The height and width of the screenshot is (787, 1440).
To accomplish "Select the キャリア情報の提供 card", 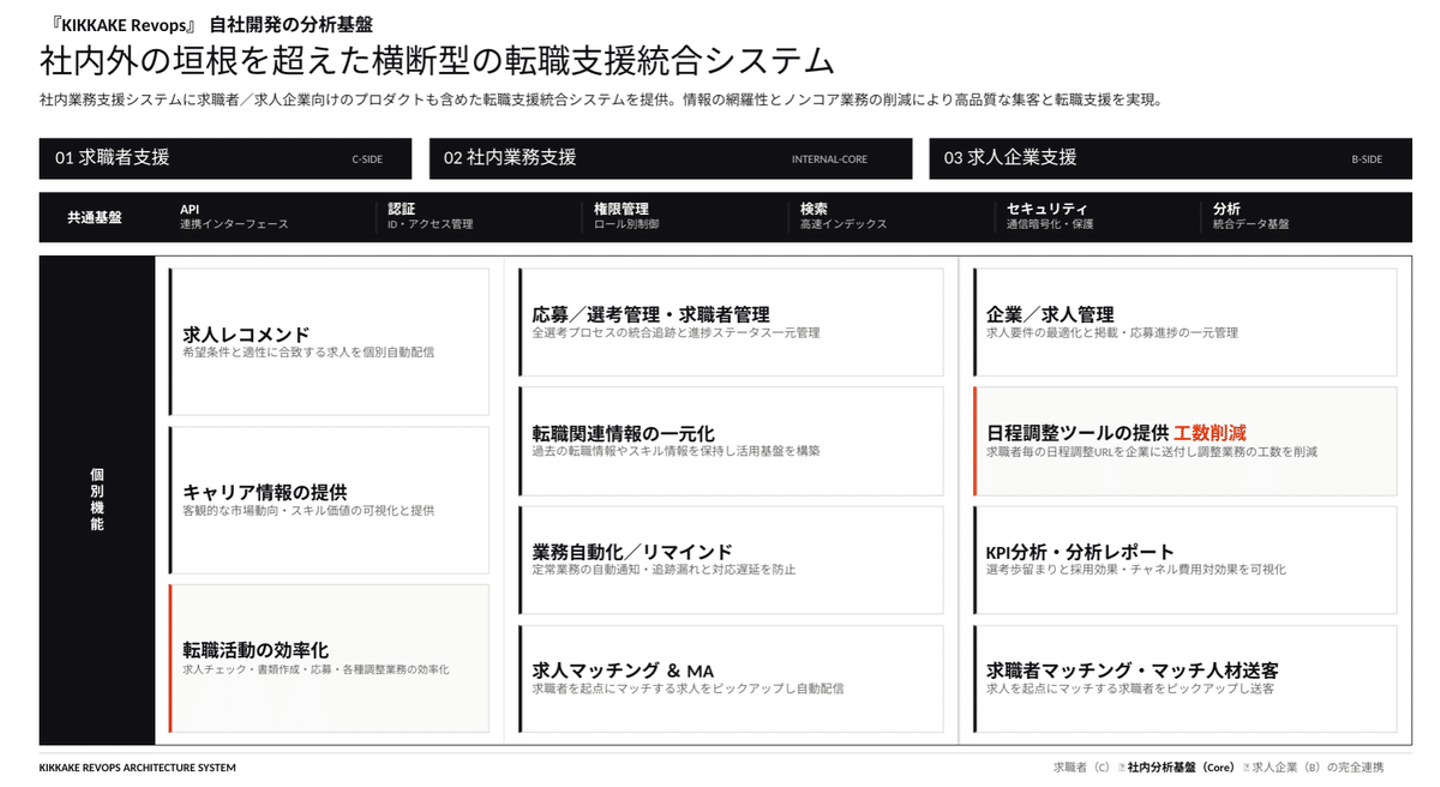I will coord(329,500).
